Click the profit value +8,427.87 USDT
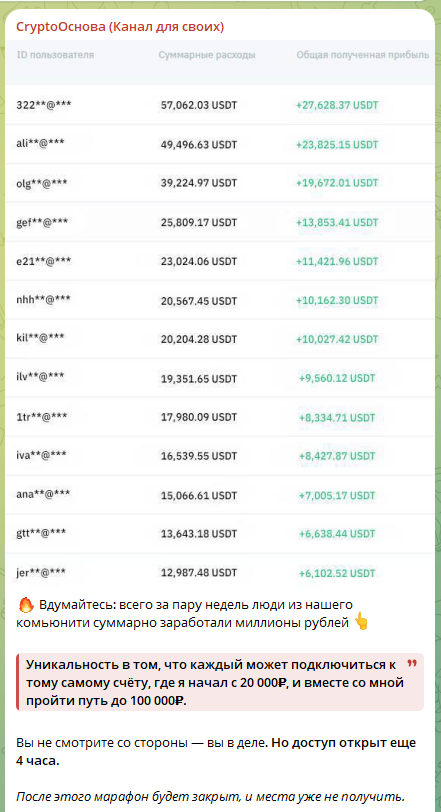This screenshot has width=441, height=812. click(x=337, y=456)
